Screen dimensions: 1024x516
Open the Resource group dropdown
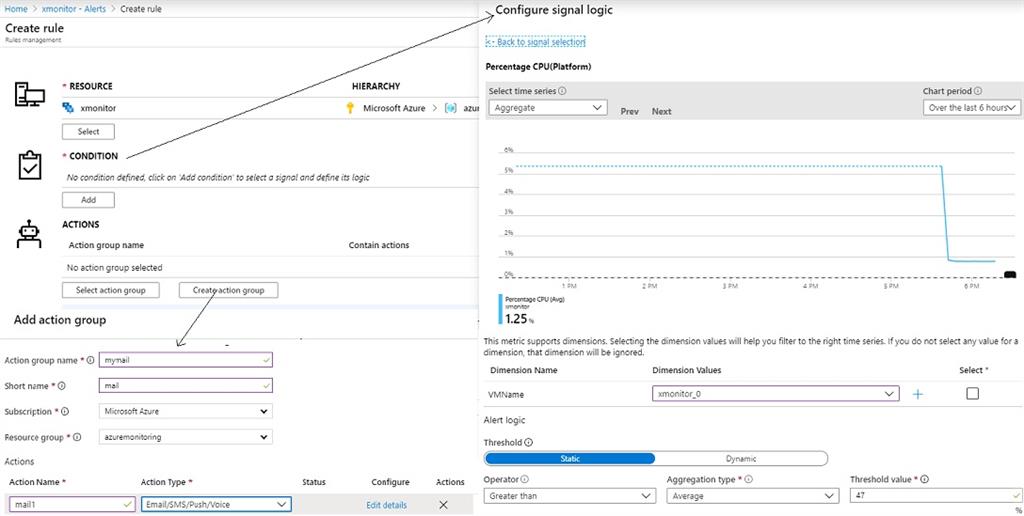tap(185, 436)
